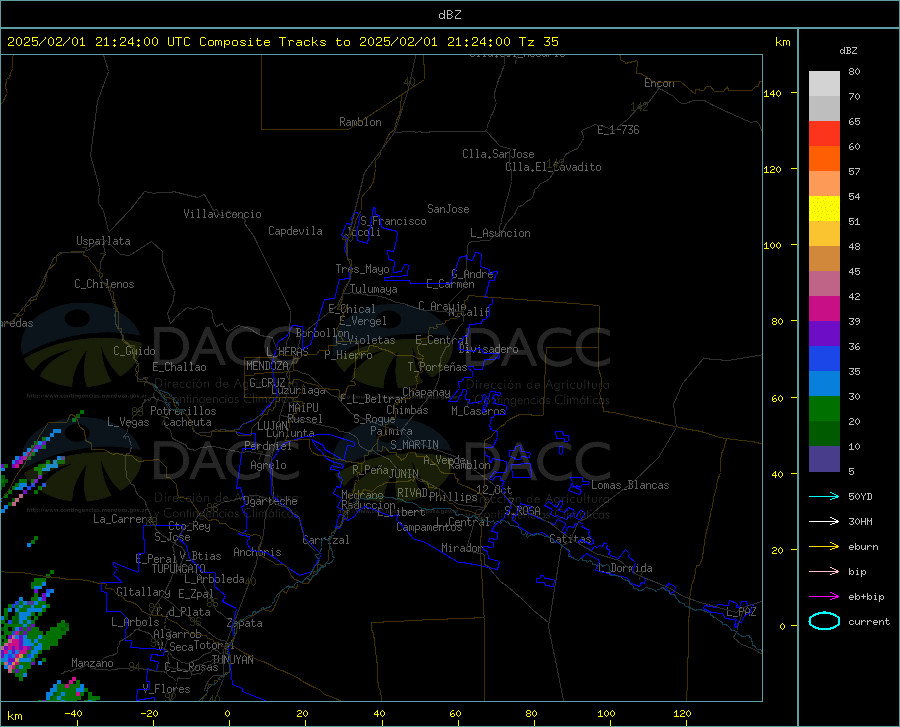Click the eb+bip magenta arrow legend icon
This screenshot has height=727, width=900.
824,597
